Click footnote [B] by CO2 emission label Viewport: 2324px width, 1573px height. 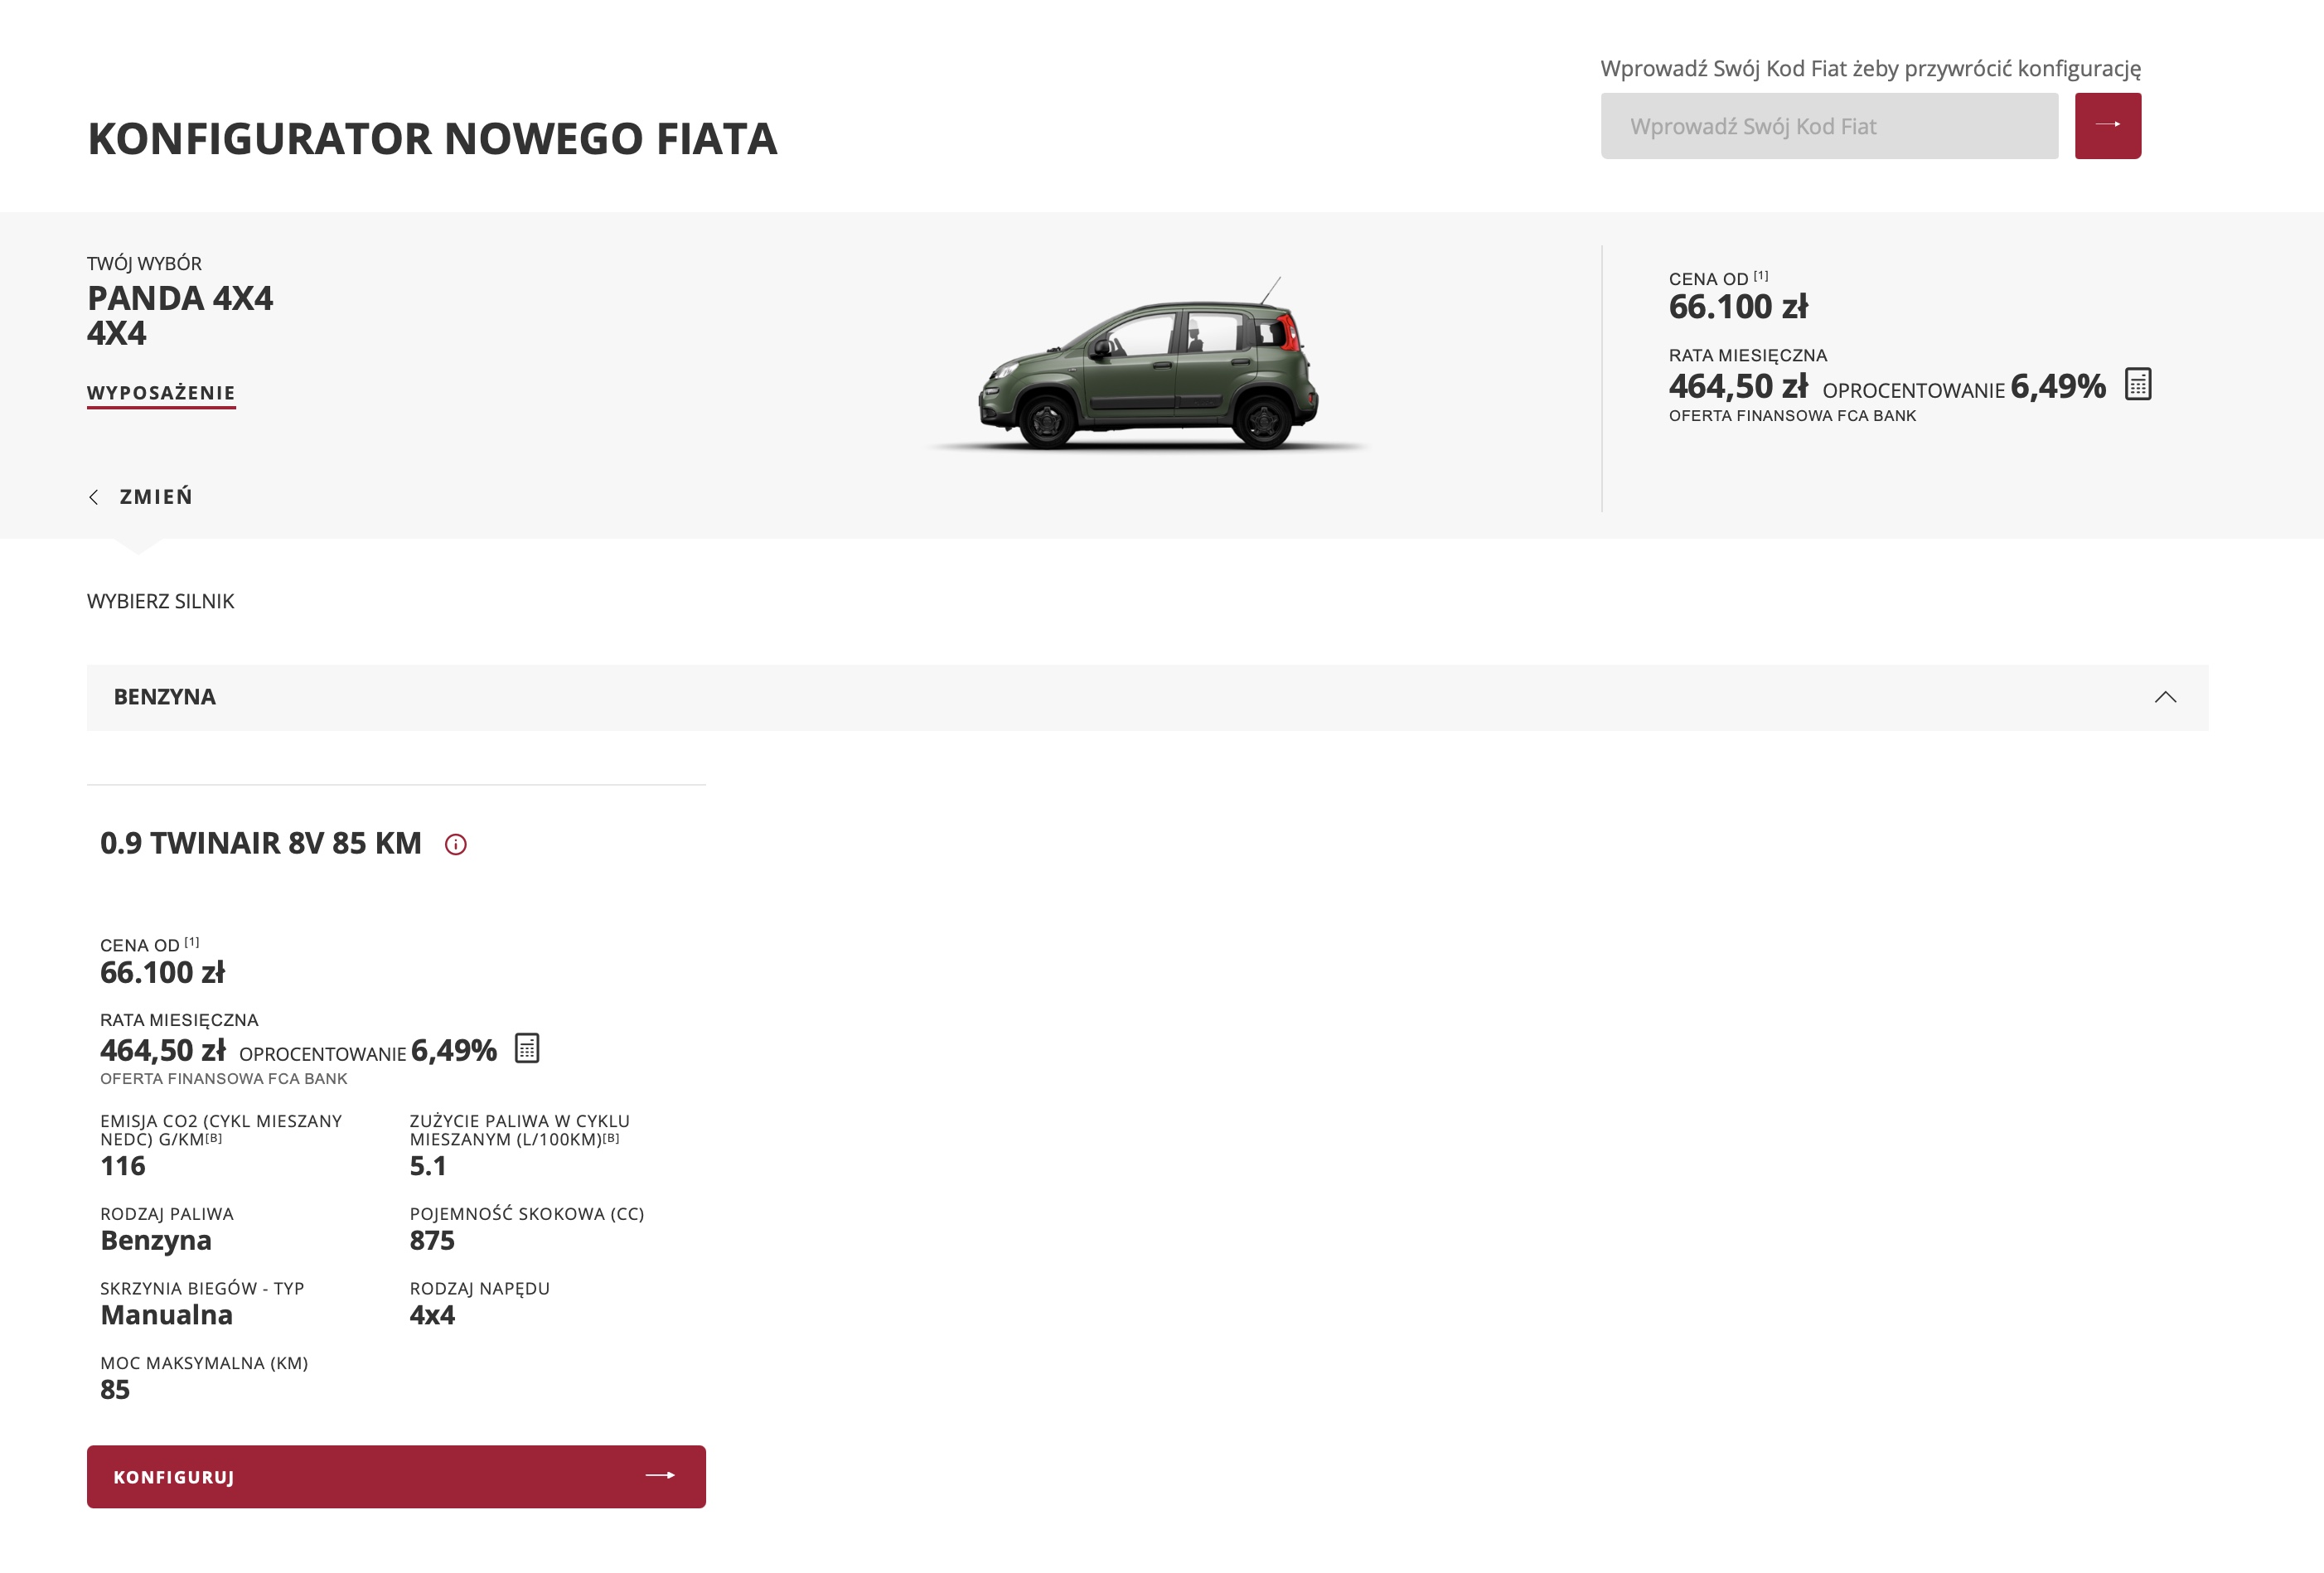tap(214, 1138)
